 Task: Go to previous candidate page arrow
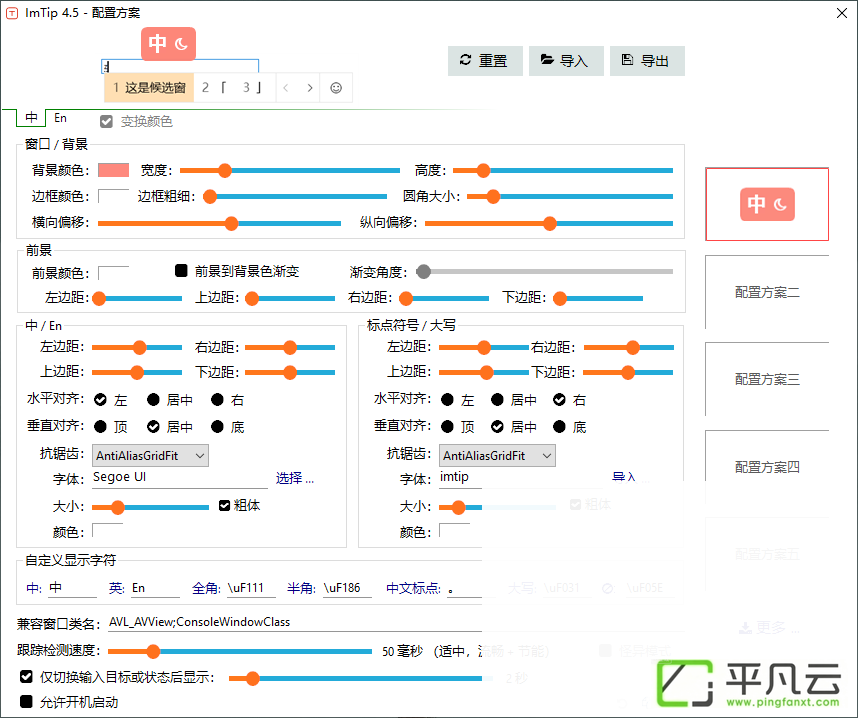pos(286,88)
